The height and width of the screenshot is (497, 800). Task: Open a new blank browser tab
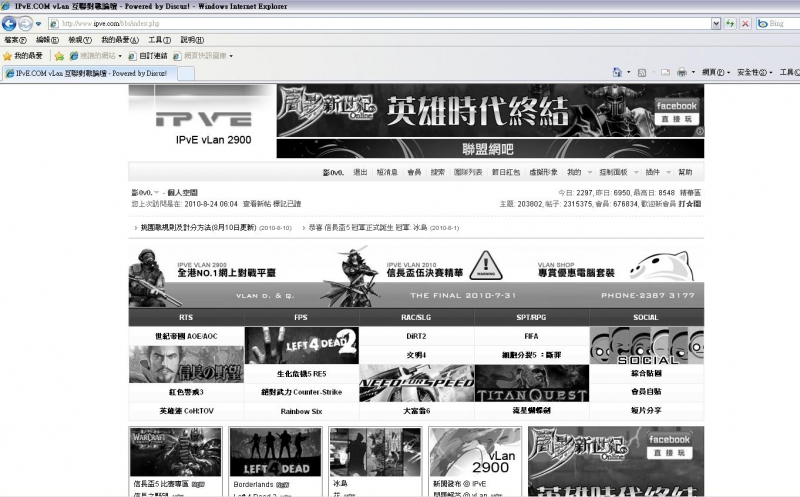[x=186, y=74]
